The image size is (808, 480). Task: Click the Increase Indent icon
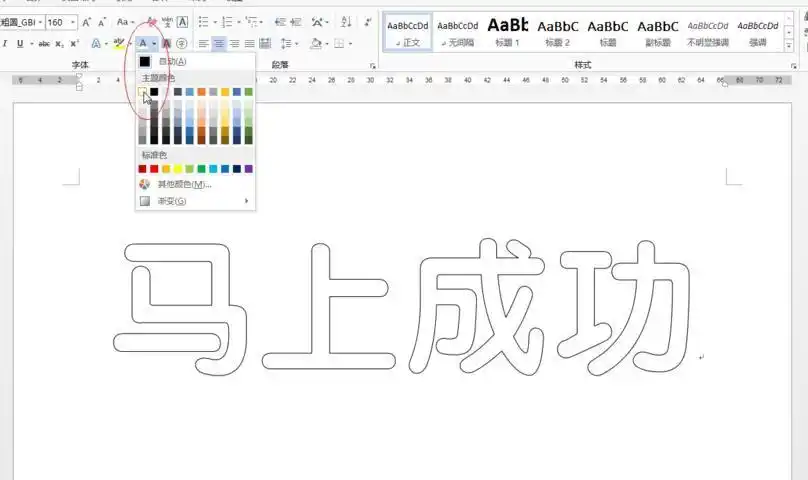click(x=295, y=22)
